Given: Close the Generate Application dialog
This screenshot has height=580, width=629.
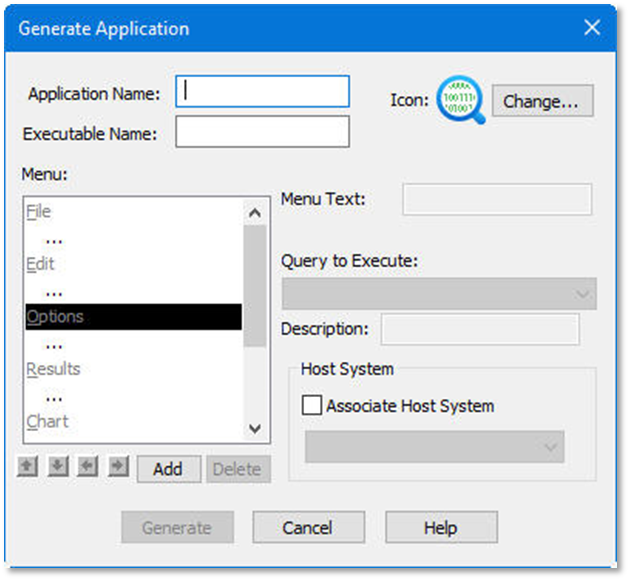Looking at the screenshot, I should (x=592, y=27).
